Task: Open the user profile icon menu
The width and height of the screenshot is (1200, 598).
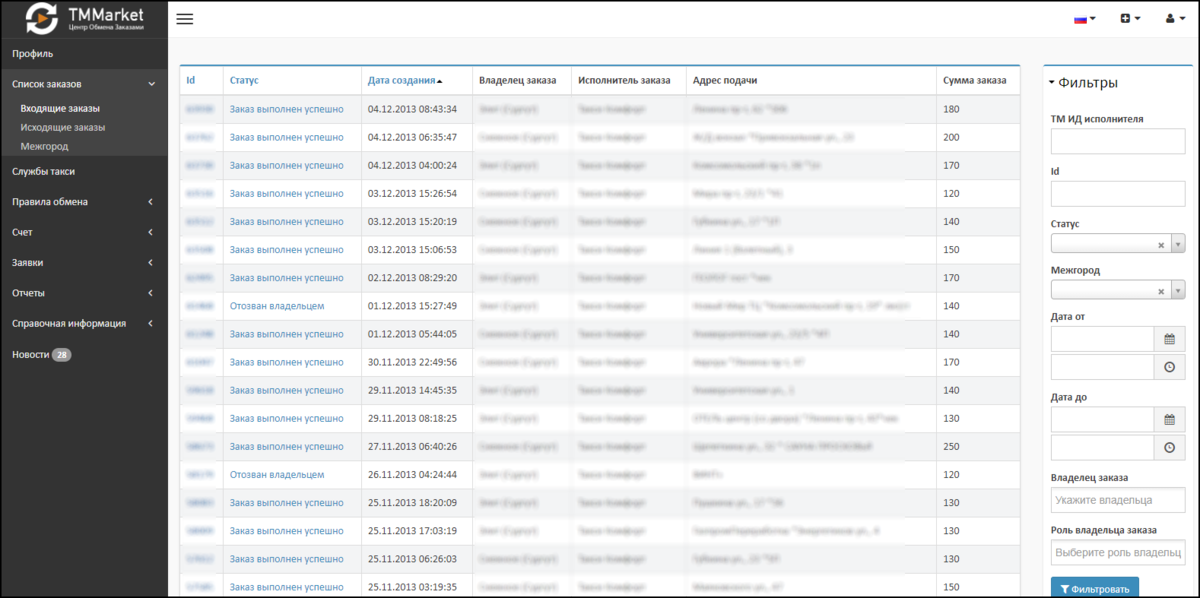Action: pos(1174,19)
